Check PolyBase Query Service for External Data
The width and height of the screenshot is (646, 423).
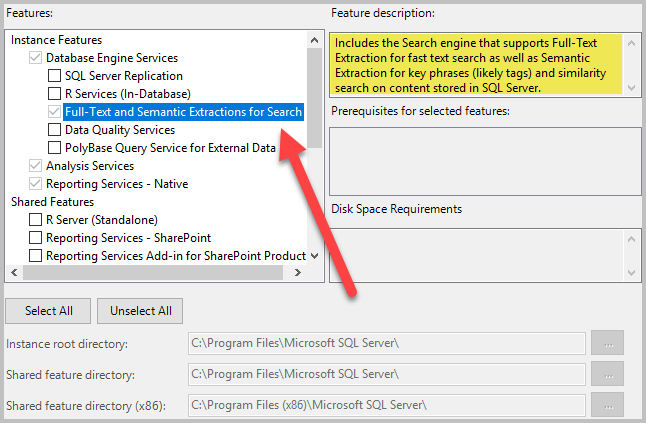point(54,147)
